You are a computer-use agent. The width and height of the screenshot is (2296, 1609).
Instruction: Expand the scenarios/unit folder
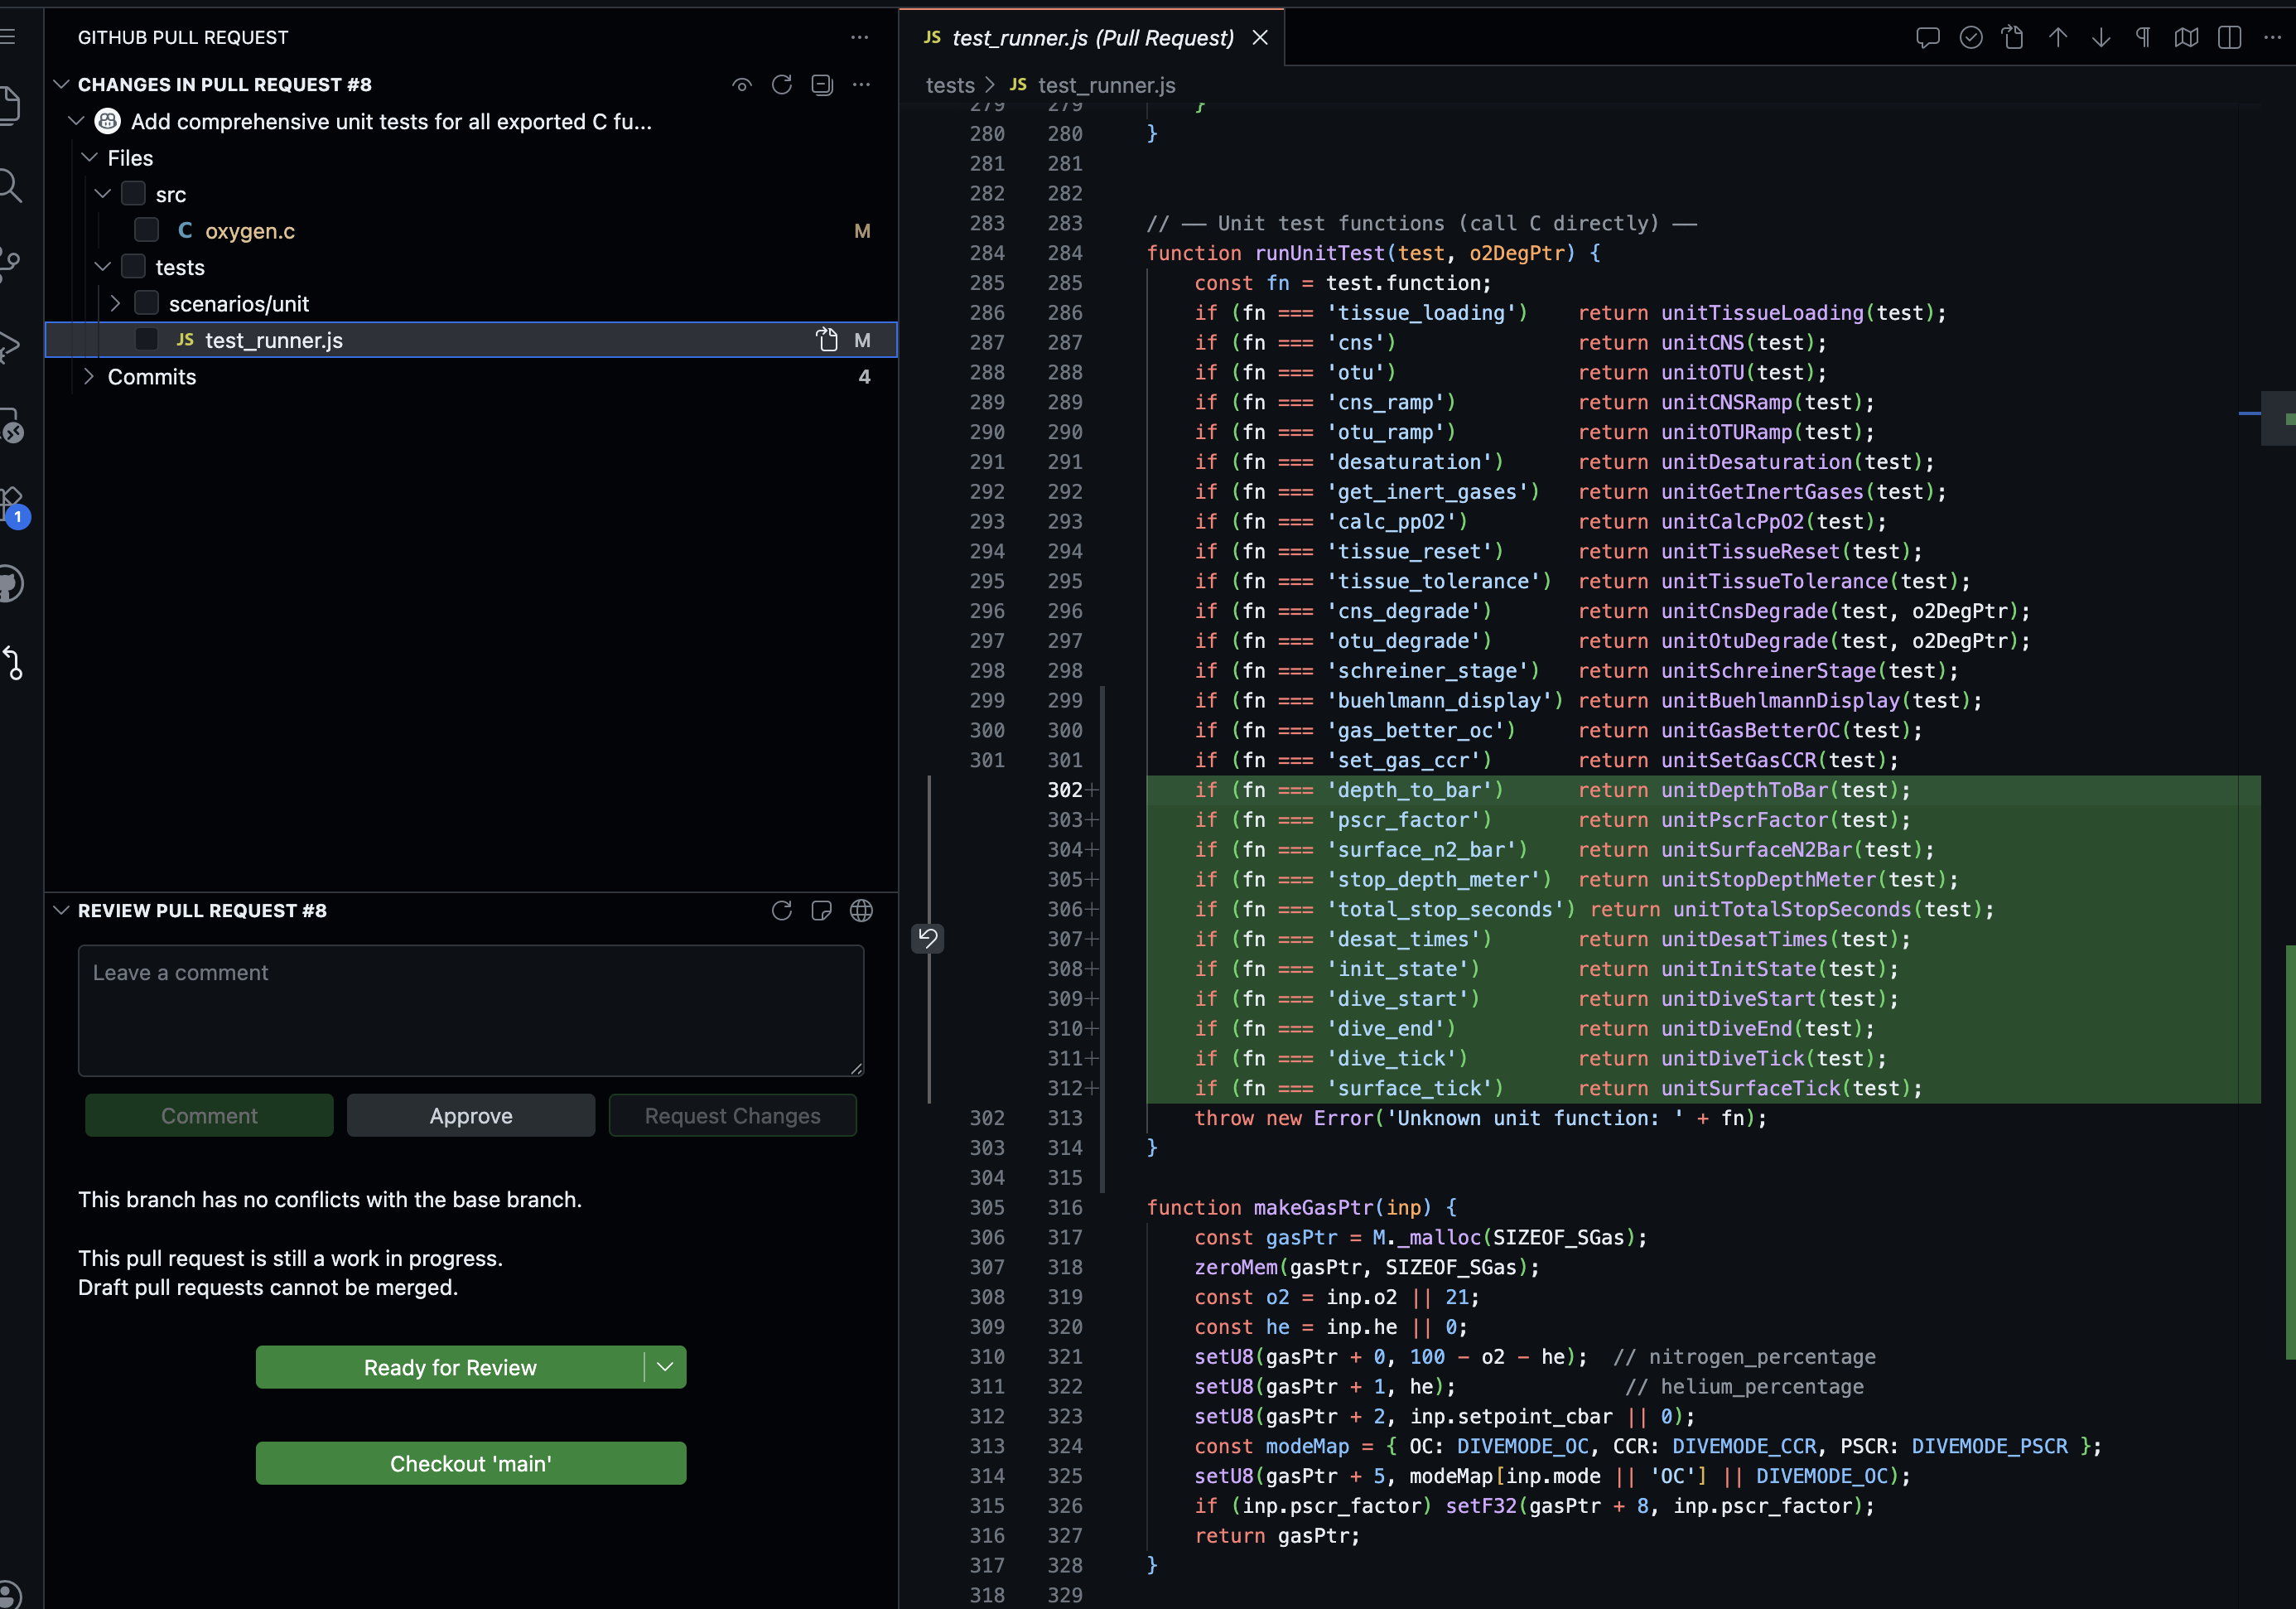(115, 303)
